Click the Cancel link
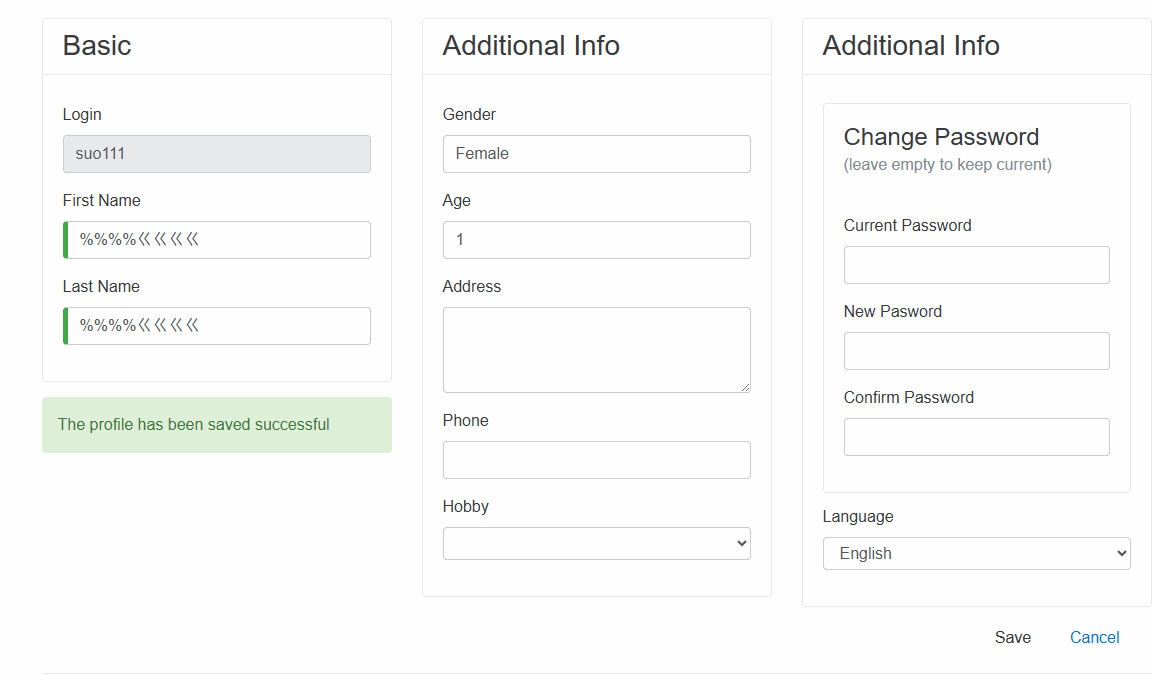 point(1094,637)
